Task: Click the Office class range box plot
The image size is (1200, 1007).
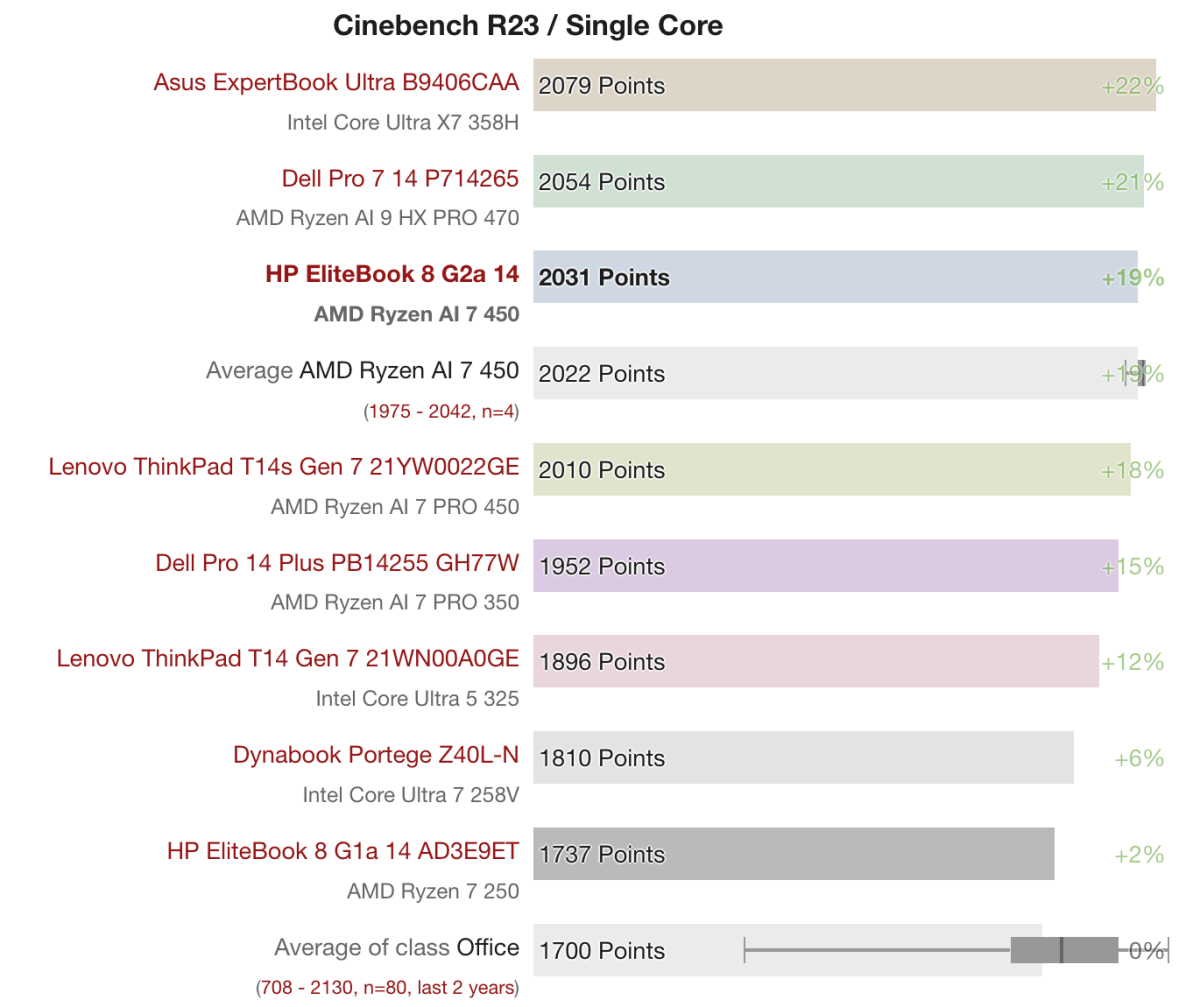Action: [956, 950]
